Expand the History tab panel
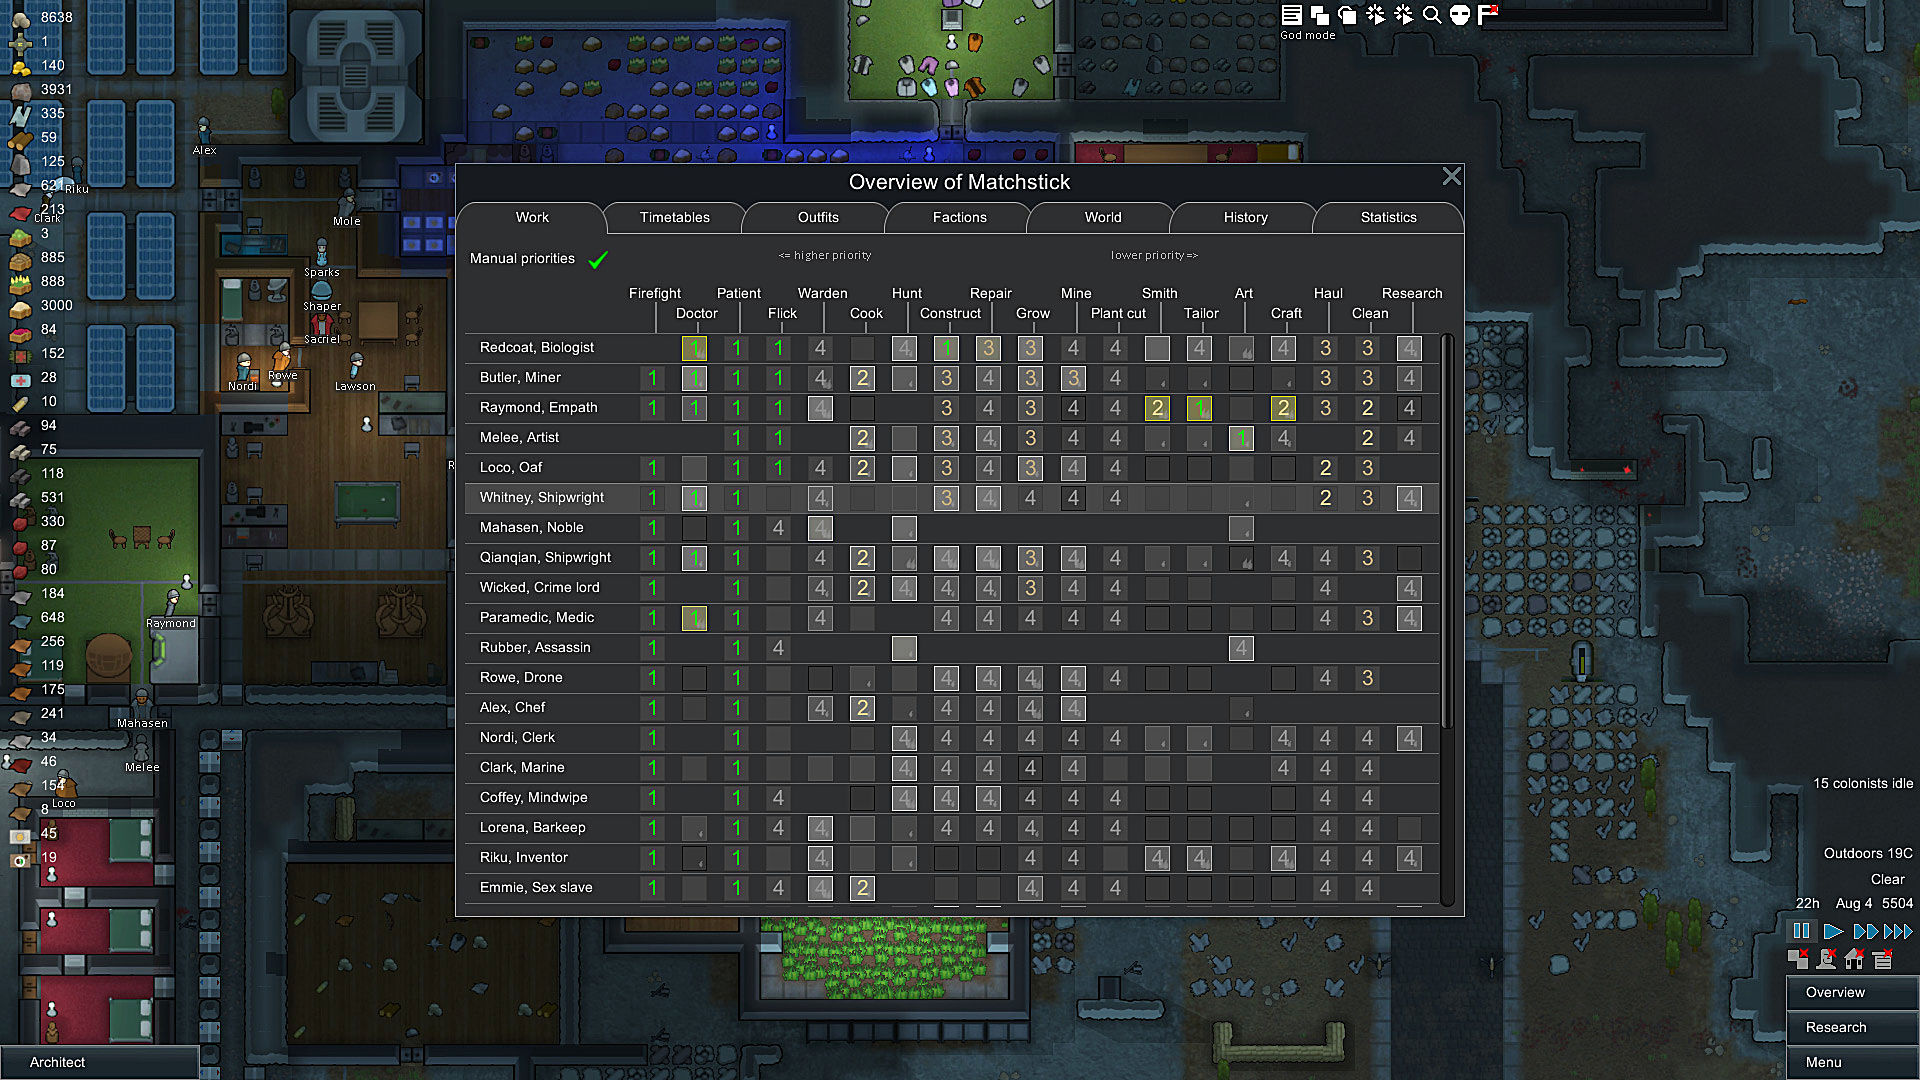 (x=1244, y=216)
